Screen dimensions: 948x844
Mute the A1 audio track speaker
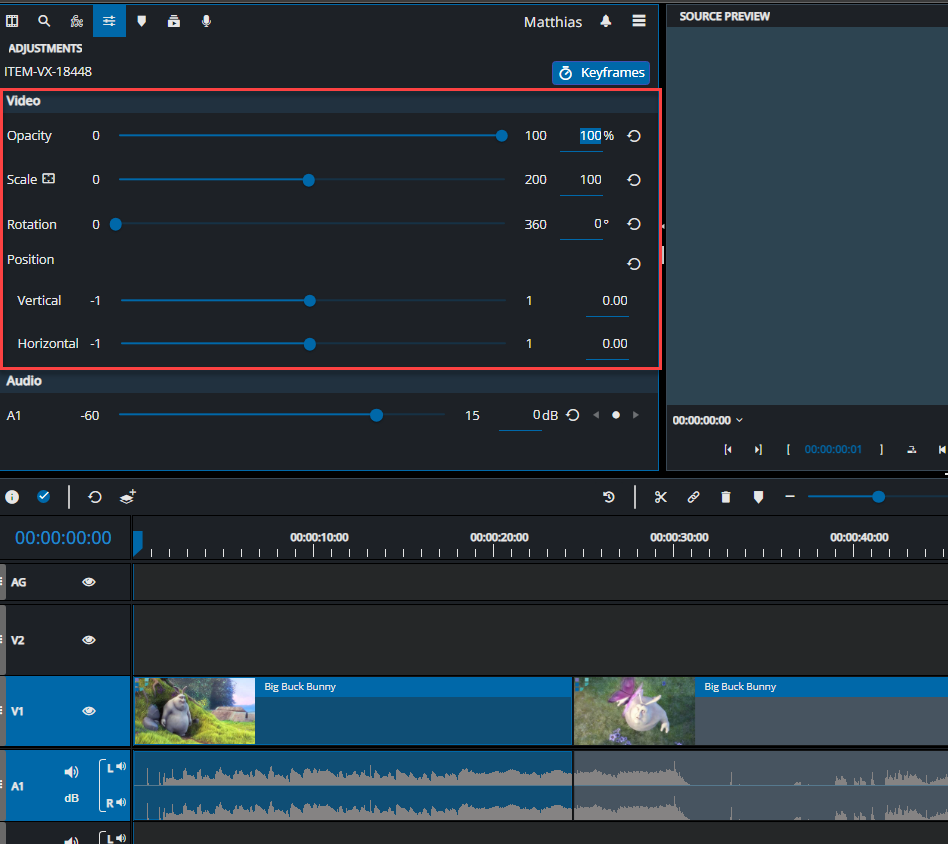[x=71, y=772]
